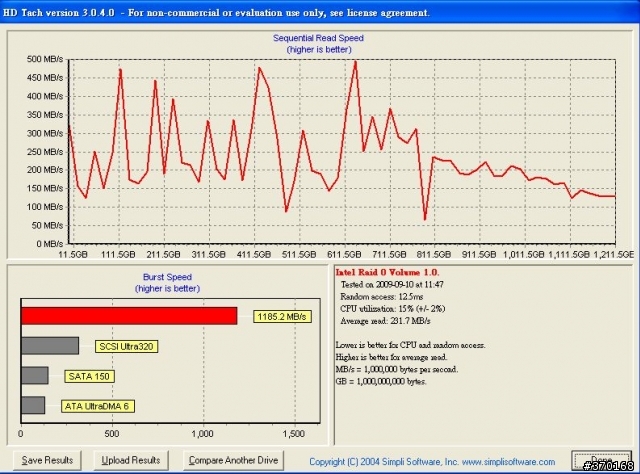The height and width of the screenshot is (474, 640).
Task: Click the 500 MB/s axis label
Action: tap(45, 59)
